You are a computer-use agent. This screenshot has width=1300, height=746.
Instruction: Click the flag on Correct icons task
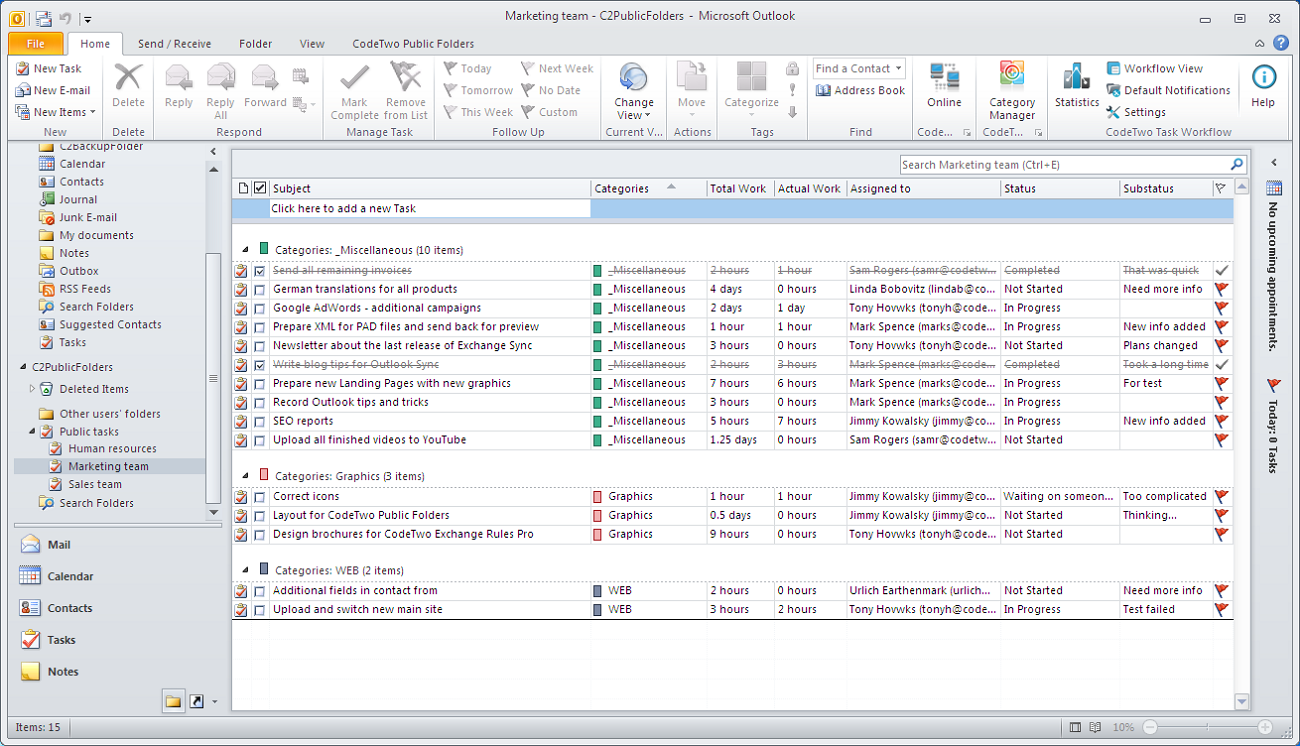tap(1221, 496)
